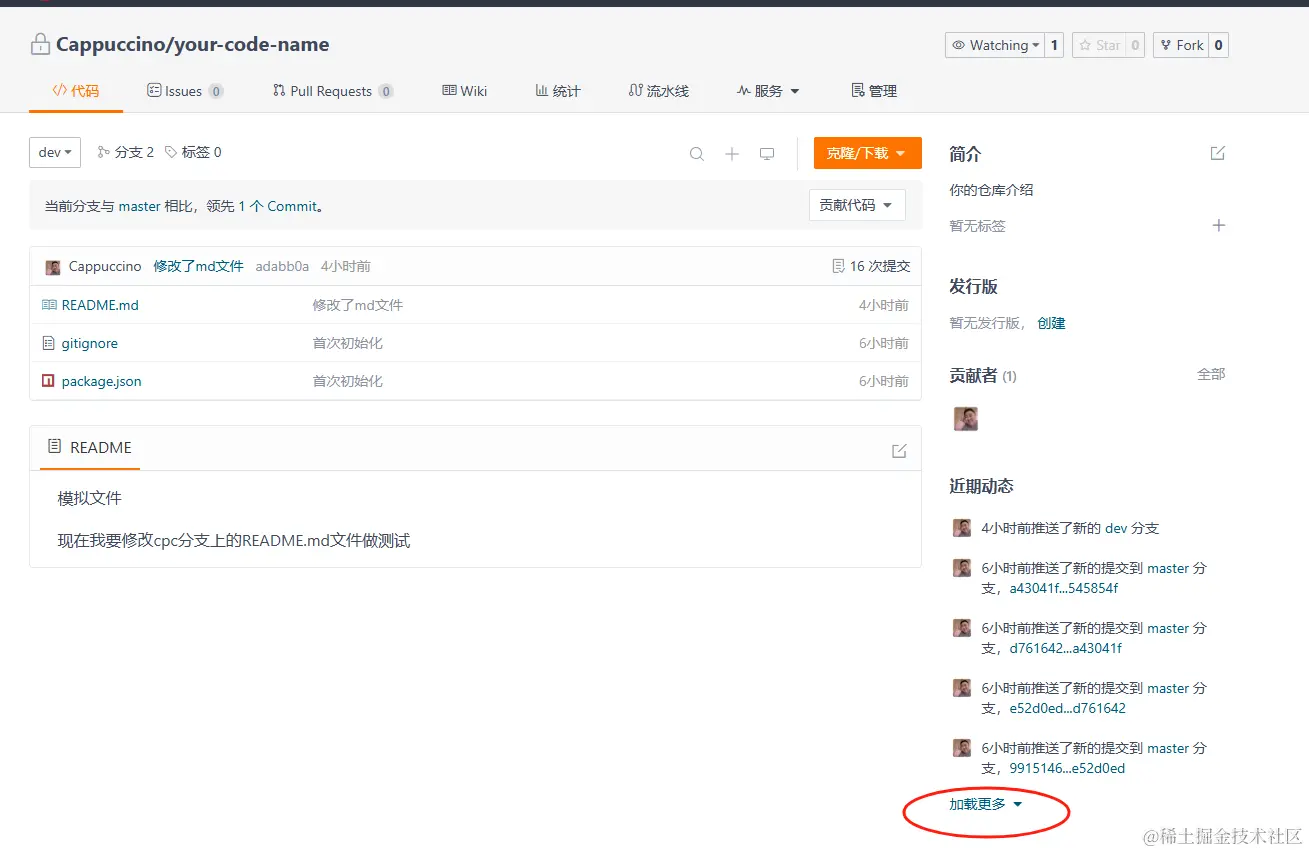Click the avatar beside the 9915146...e52d0ed activity
Image resolution: width=1309 pixels, height=853 pixels.
point(962,748)
